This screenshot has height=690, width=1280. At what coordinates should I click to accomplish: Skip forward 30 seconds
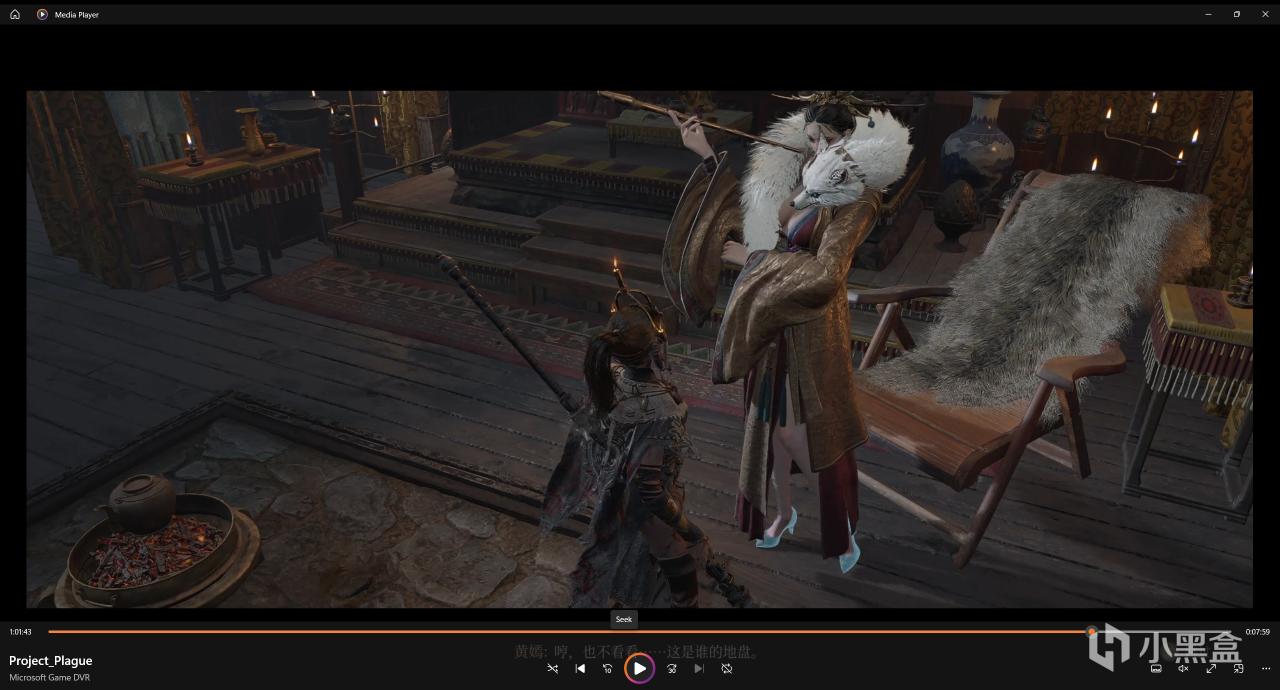click(x=672, y=668)
